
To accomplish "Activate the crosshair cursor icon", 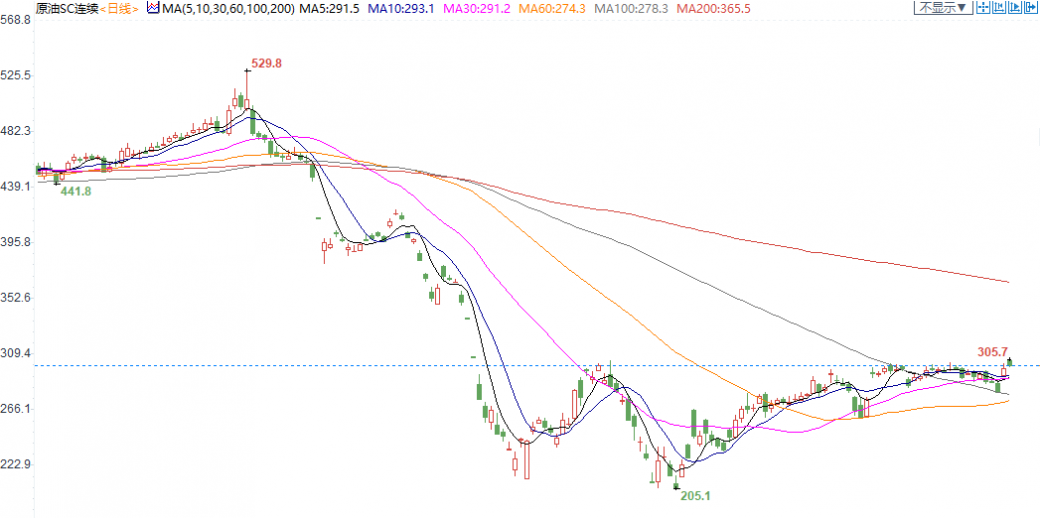I will [x=984, y=8].
